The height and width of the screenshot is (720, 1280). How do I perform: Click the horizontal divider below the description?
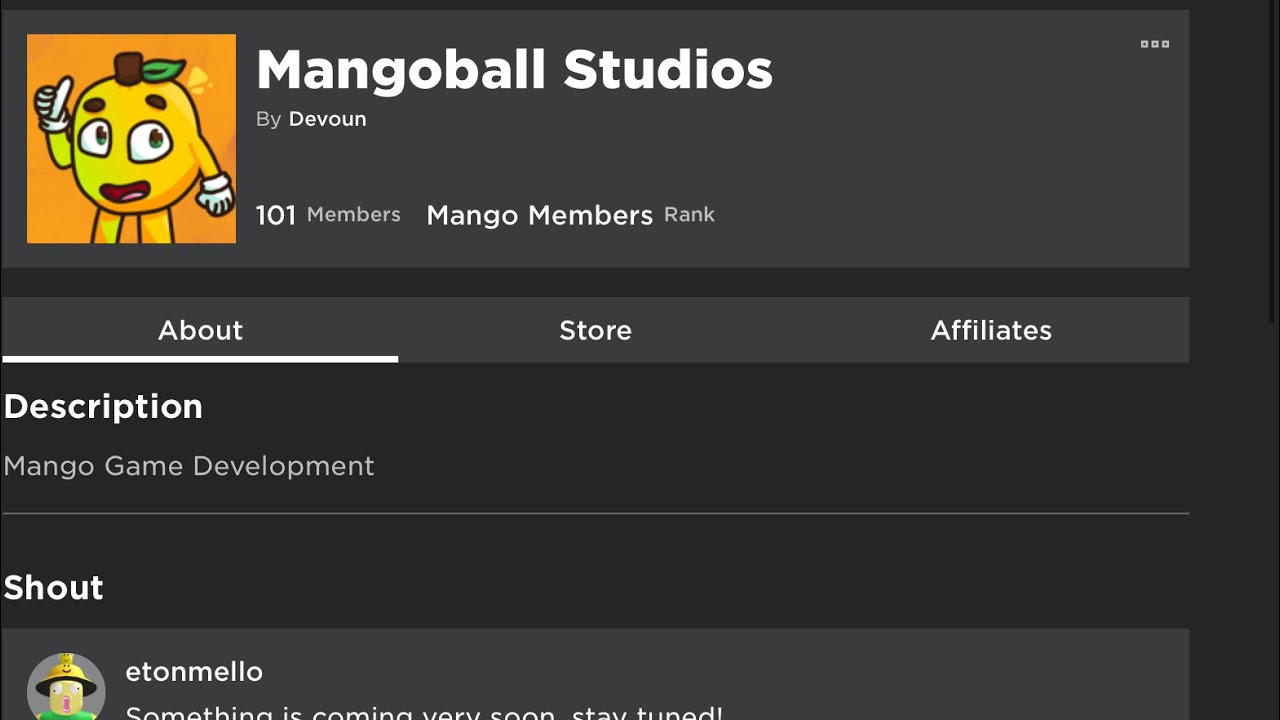(x=595, y=513)
